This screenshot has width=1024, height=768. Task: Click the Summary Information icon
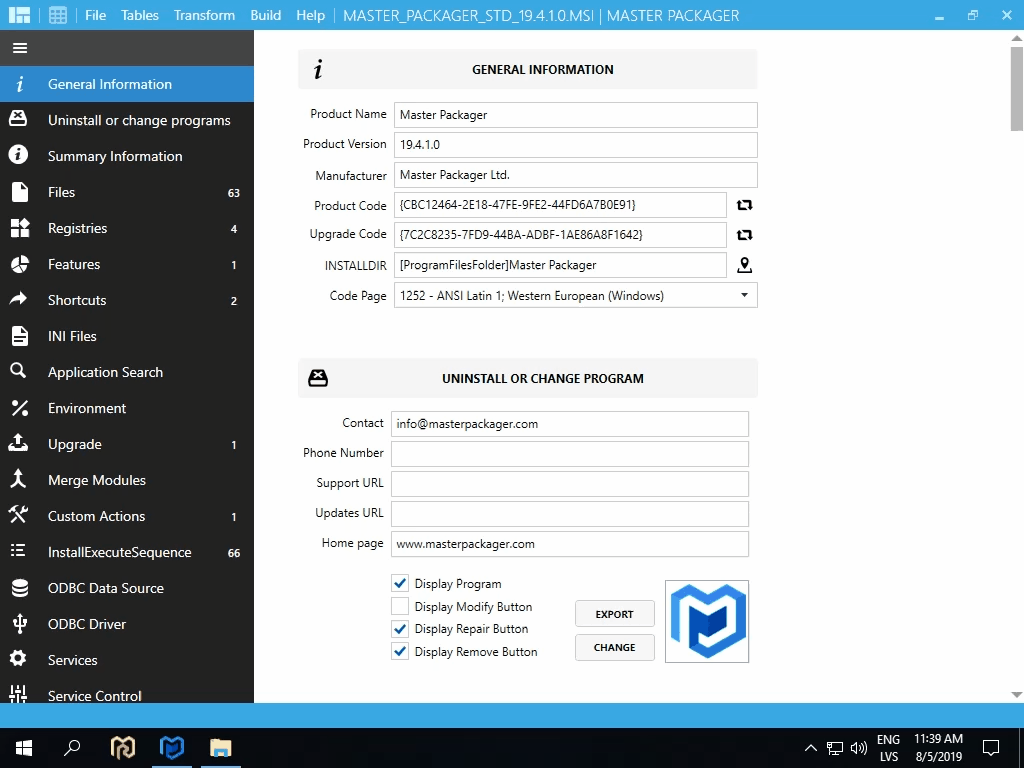(x=18, y=155)
